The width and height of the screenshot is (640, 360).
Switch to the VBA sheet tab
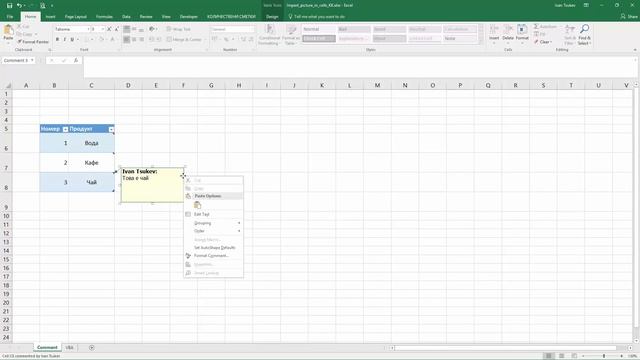coord(69,348)
